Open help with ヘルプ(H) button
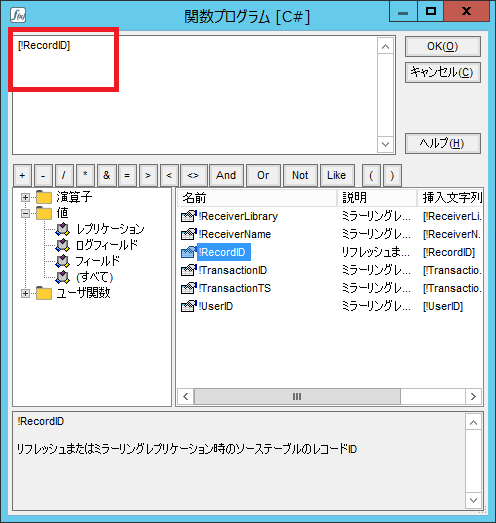This screenshot has width=496, height=523. coord(443,143)
